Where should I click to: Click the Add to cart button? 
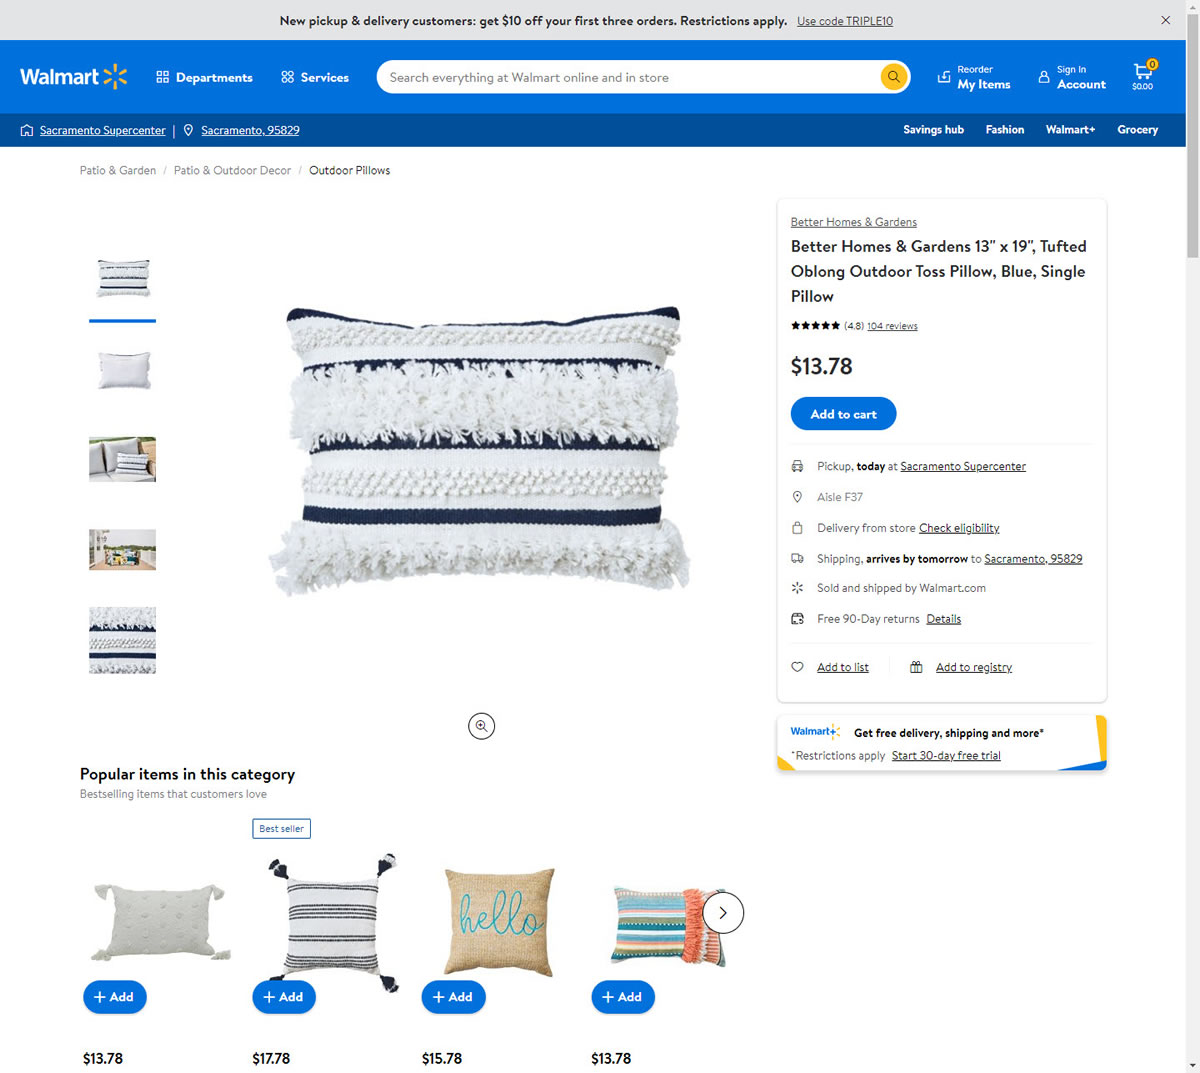click(843, 414)
